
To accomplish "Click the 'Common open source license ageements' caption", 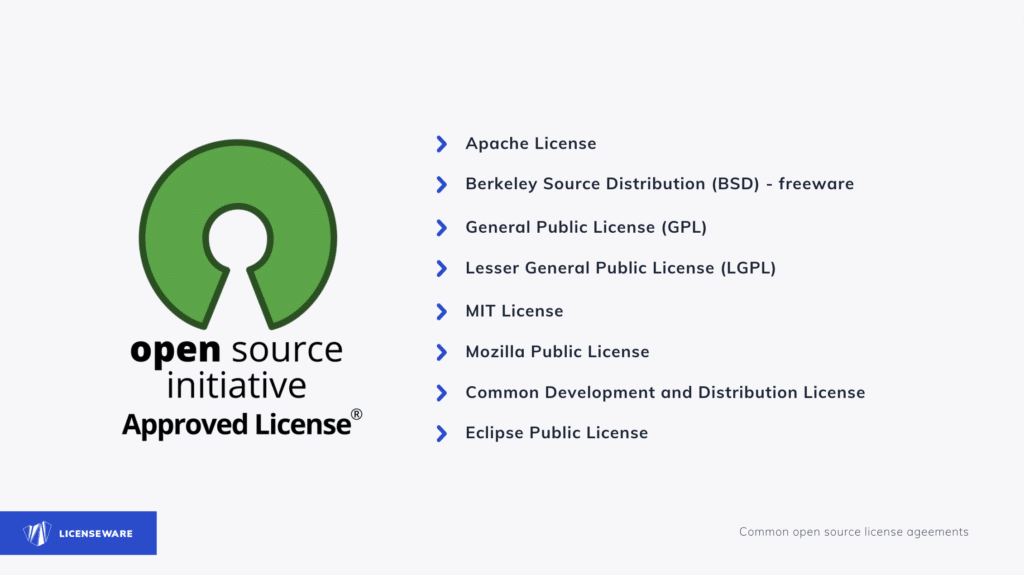I will [854, 532].
